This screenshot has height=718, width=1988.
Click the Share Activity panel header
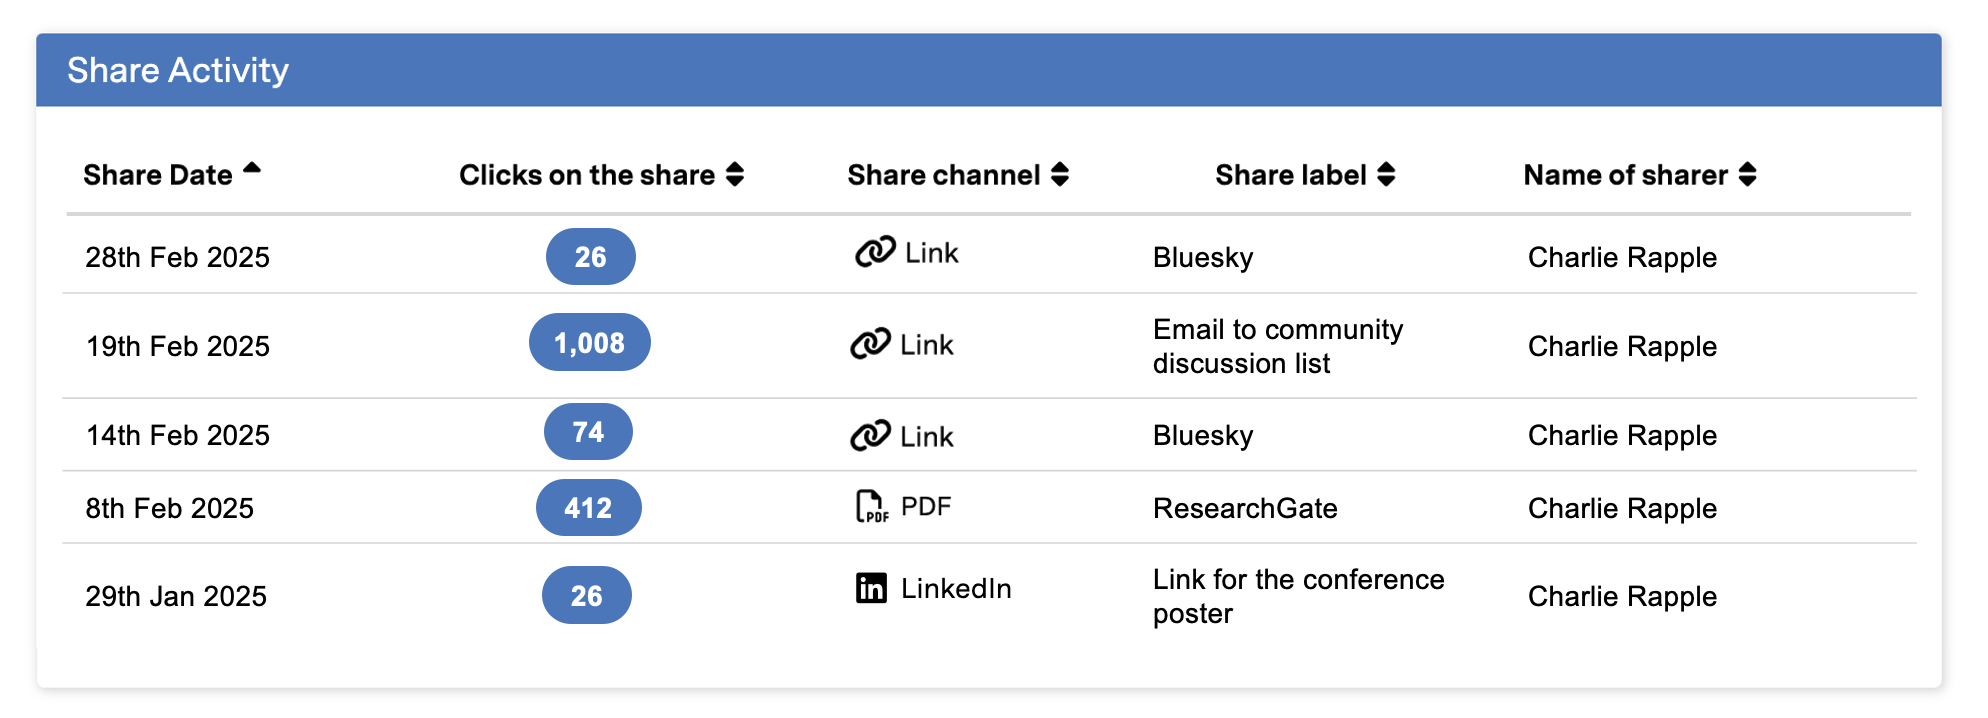pyautogui.click(x=988, y=70)
